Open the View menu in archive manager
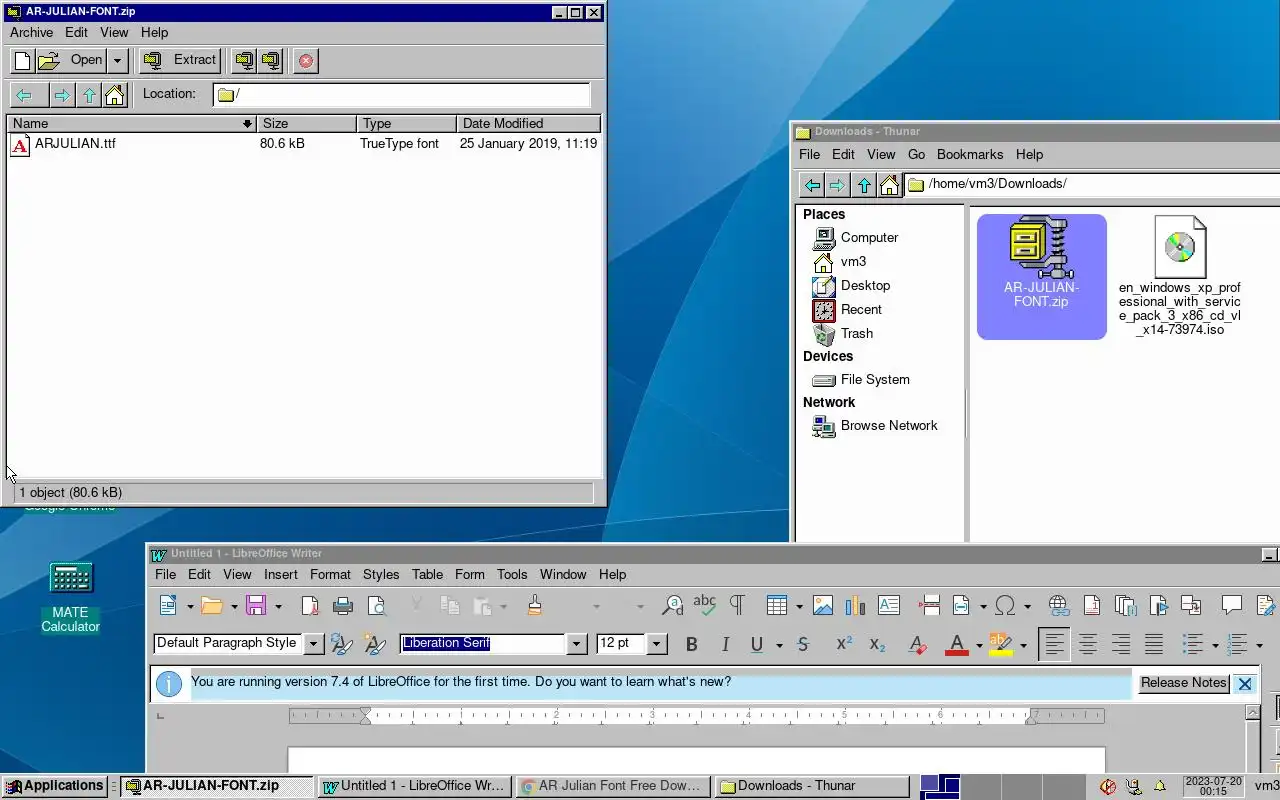 click(x=114, y=33)
